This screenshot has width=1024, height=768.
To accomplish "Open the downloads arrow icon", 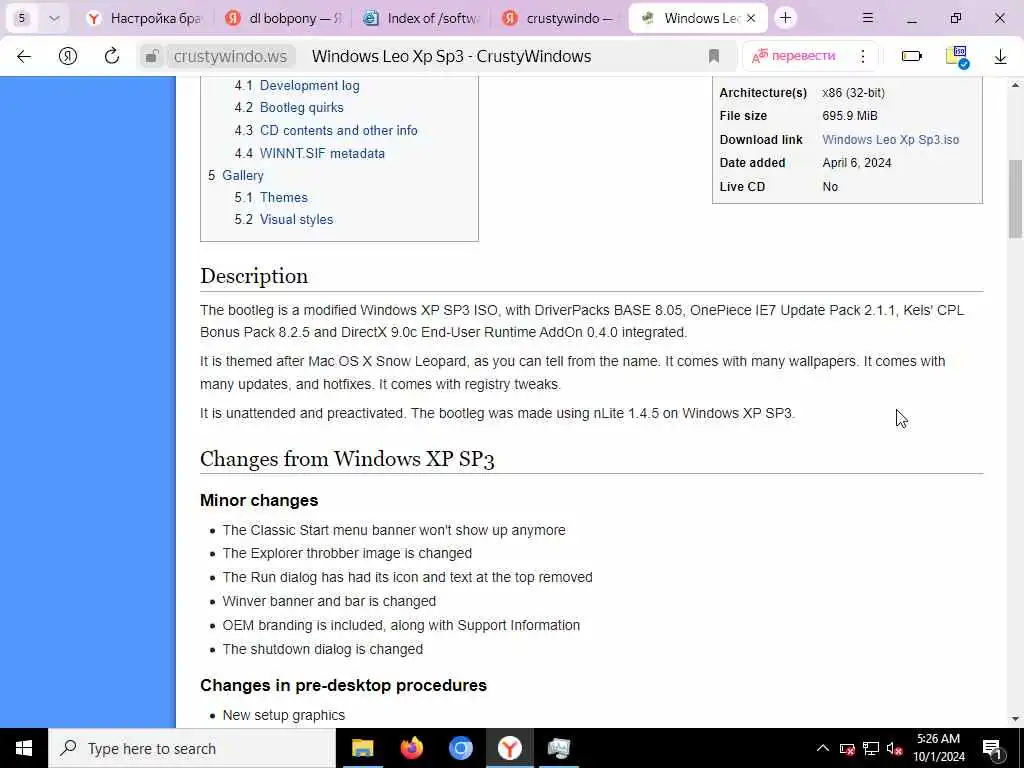I will (1000, 57).
